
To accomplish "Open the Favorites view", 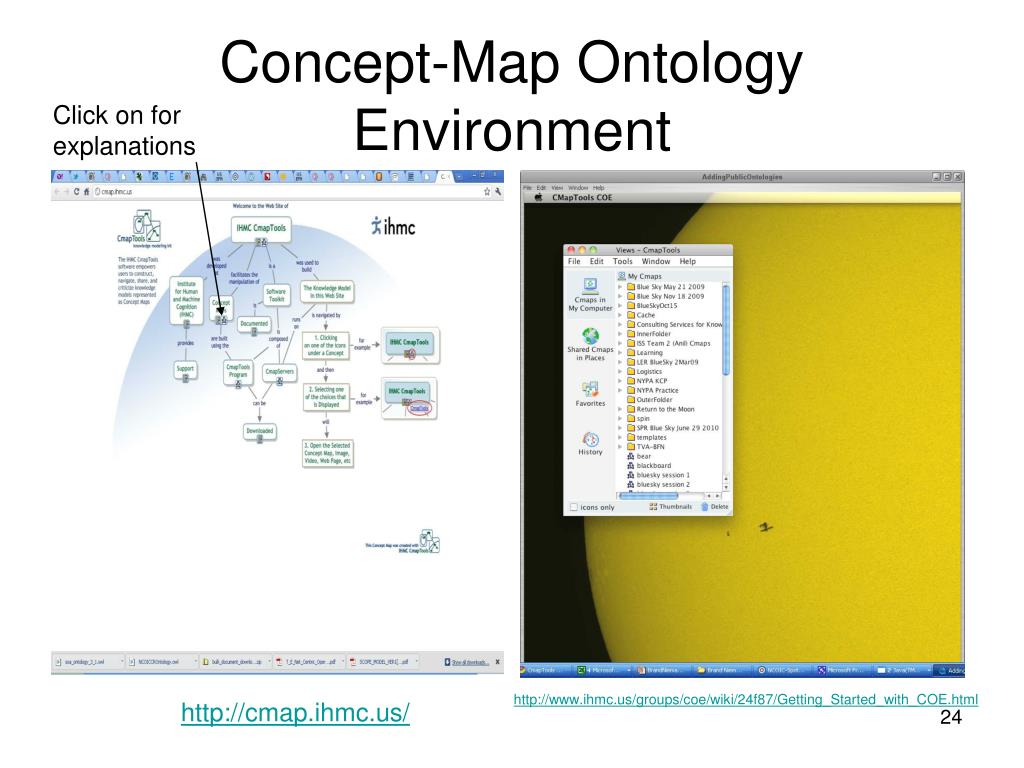I will point(590,394).
